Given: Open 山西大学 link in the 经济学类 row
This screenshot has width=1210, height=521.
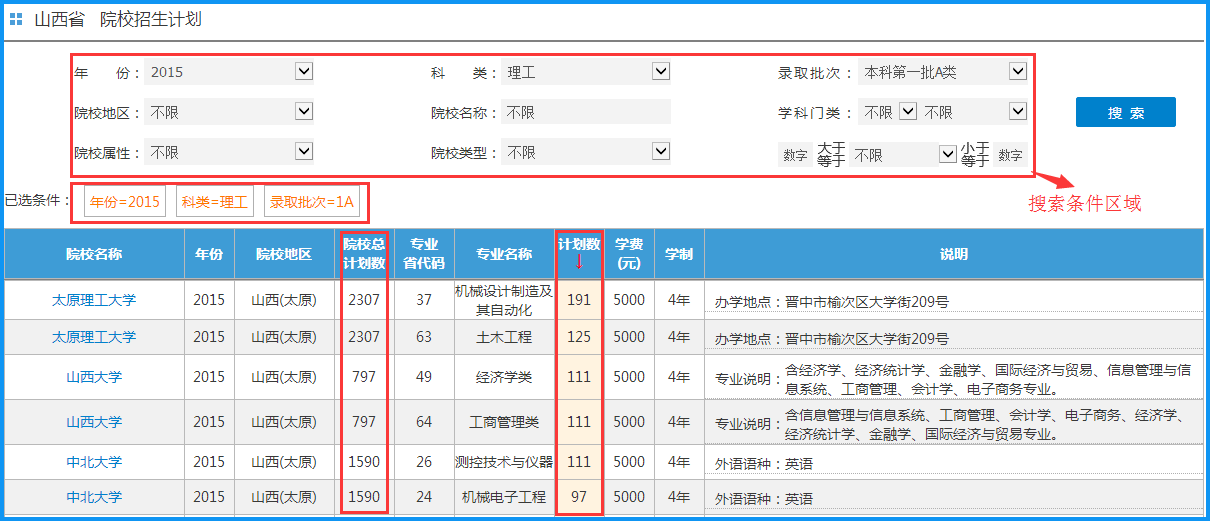Looking at the screenshot, I should [94, 377].
